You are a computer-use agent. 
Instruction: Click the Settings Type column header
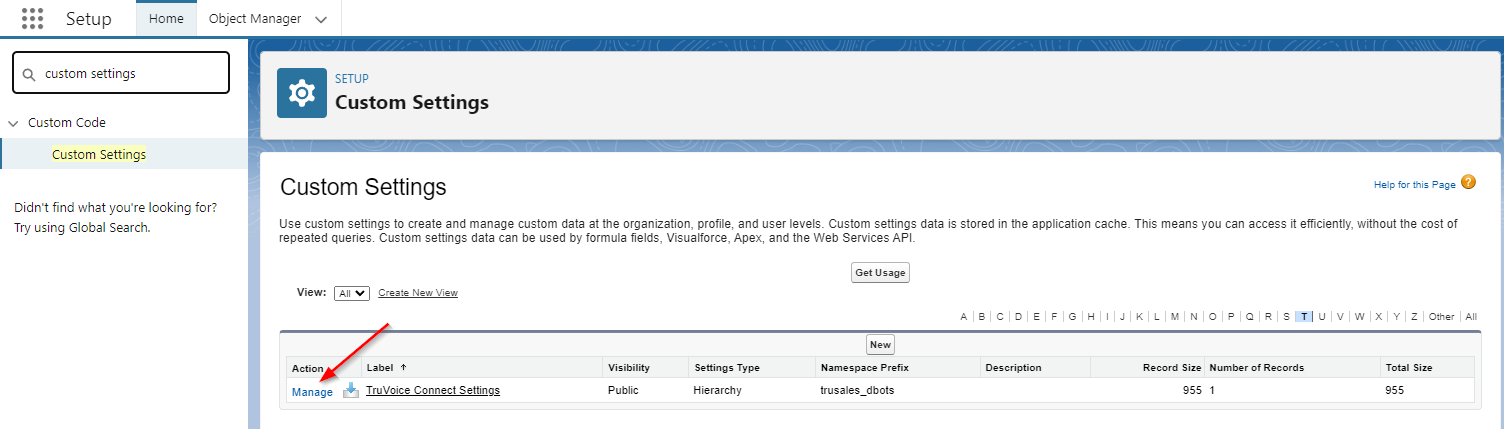(727, 368)
